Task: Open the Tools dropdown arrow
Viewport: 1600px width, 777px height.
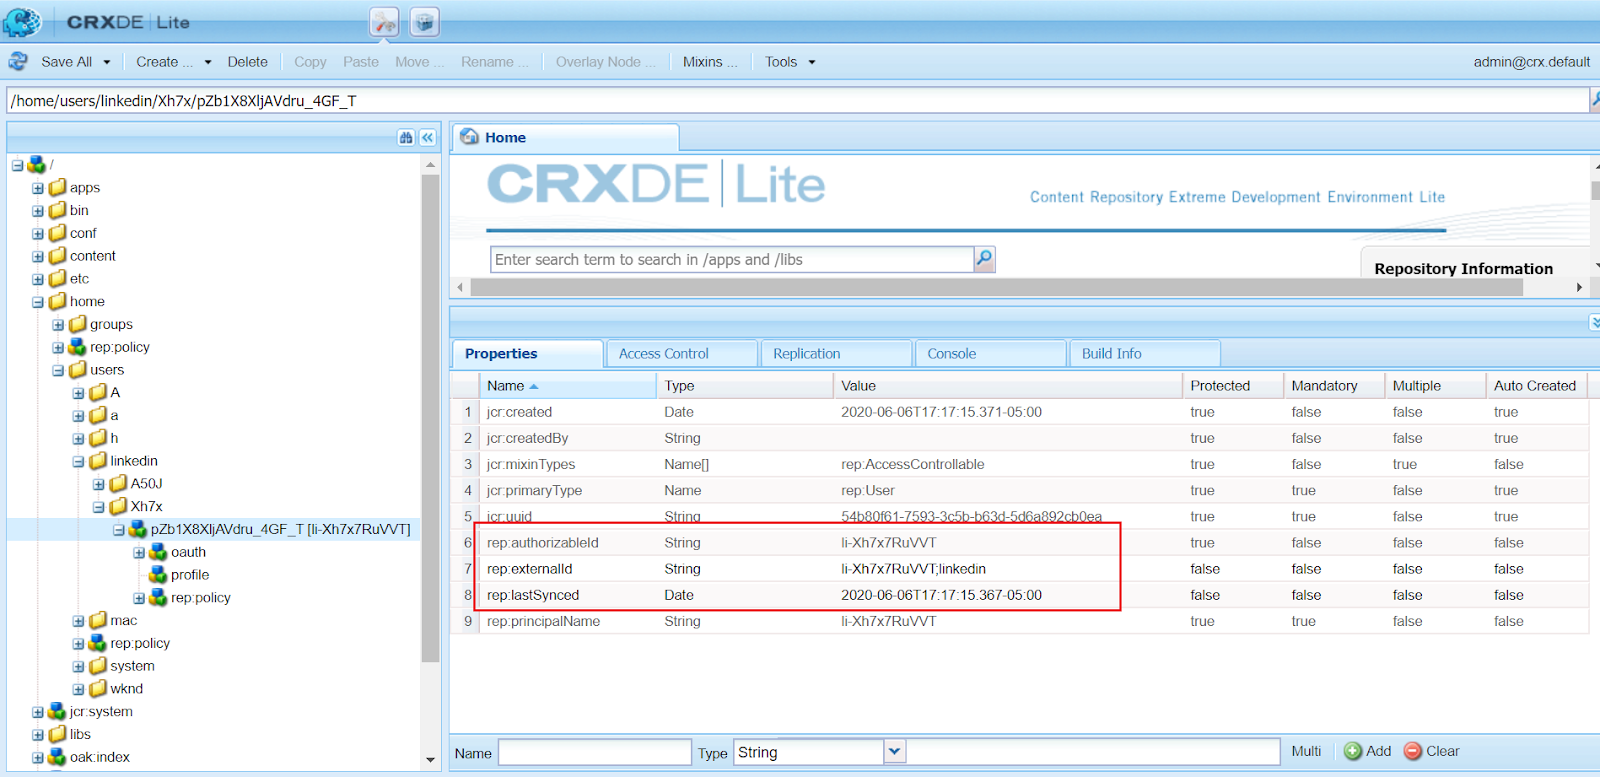Action: pos(812,62)
